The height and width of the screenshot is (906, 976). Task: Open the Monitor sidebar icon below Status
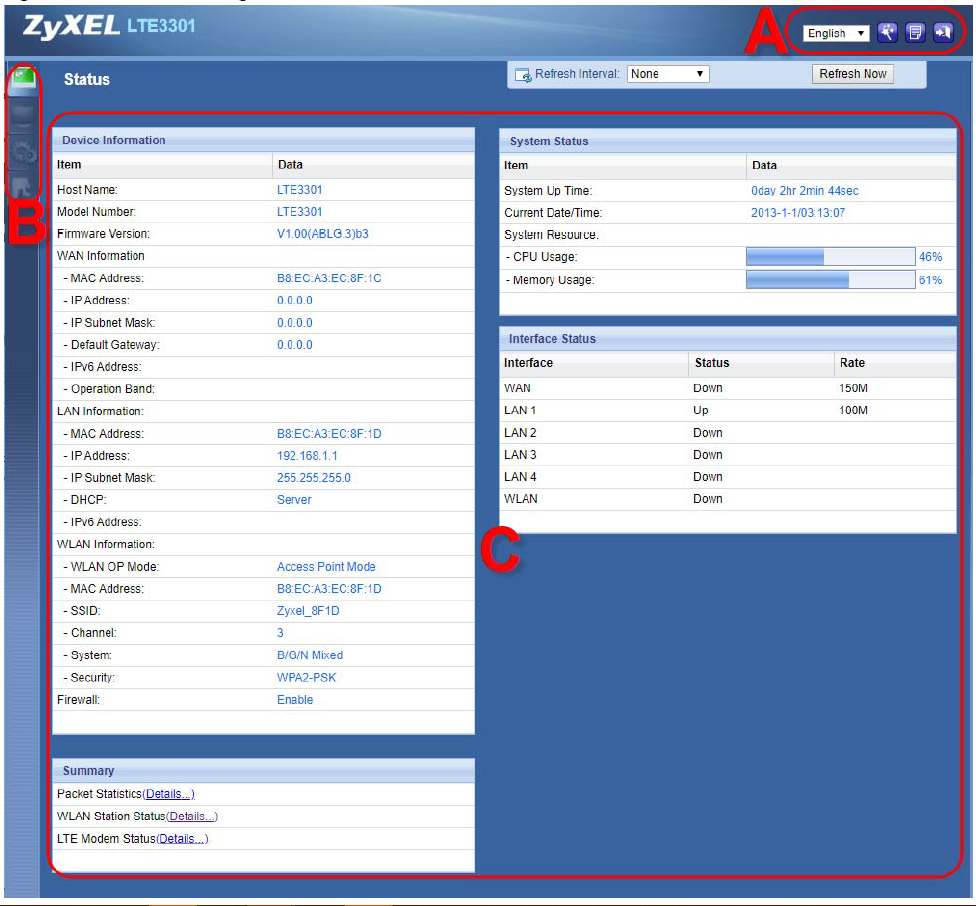tap(24, 116)
